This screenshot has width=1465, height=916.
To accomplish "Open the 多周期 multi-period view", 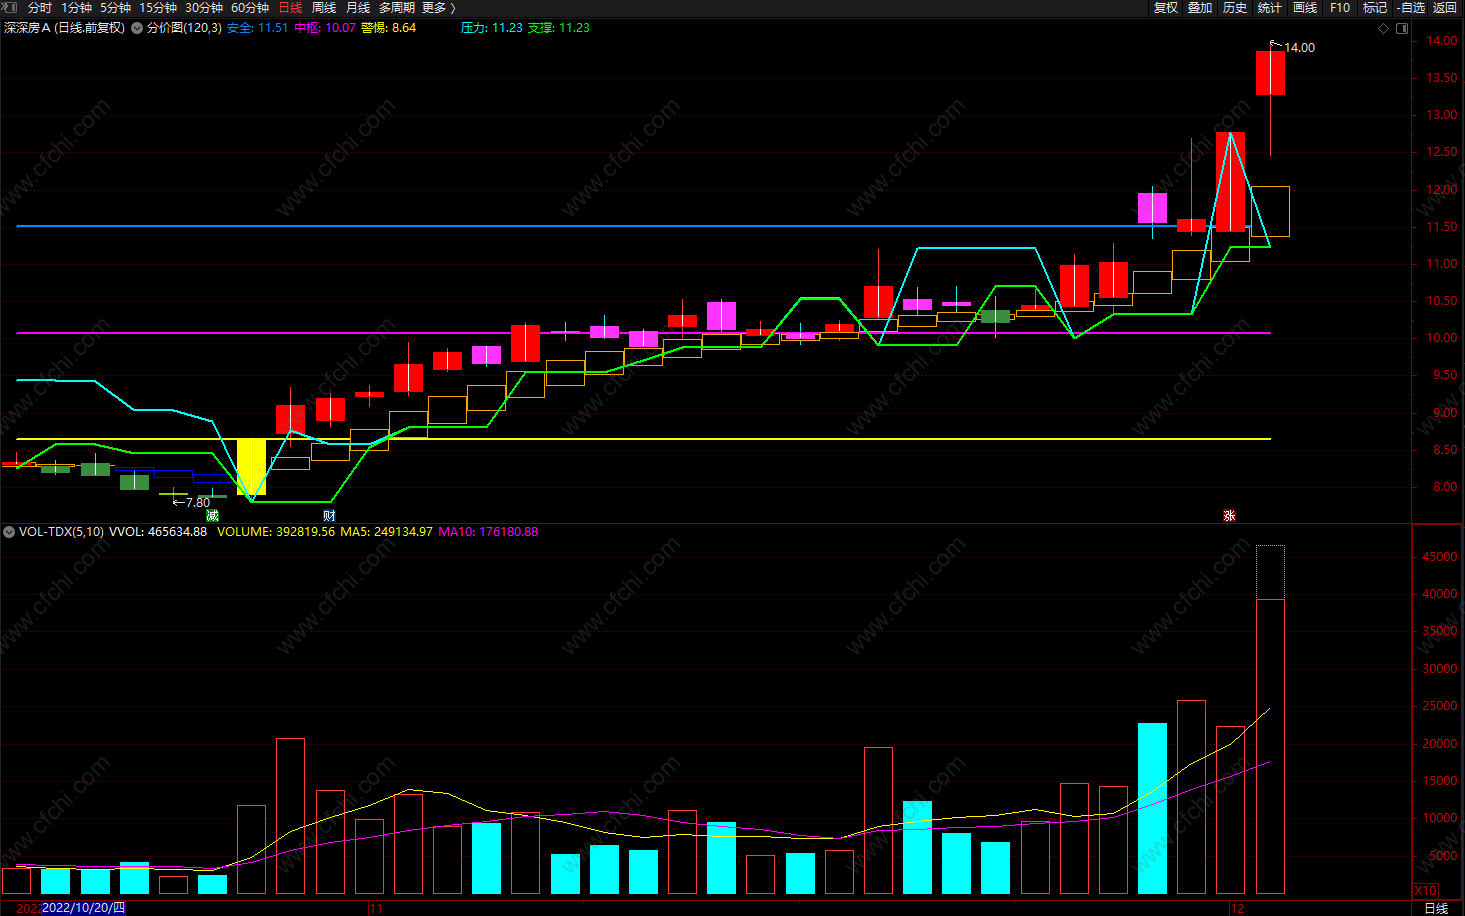I will click(x=396, y=7).
